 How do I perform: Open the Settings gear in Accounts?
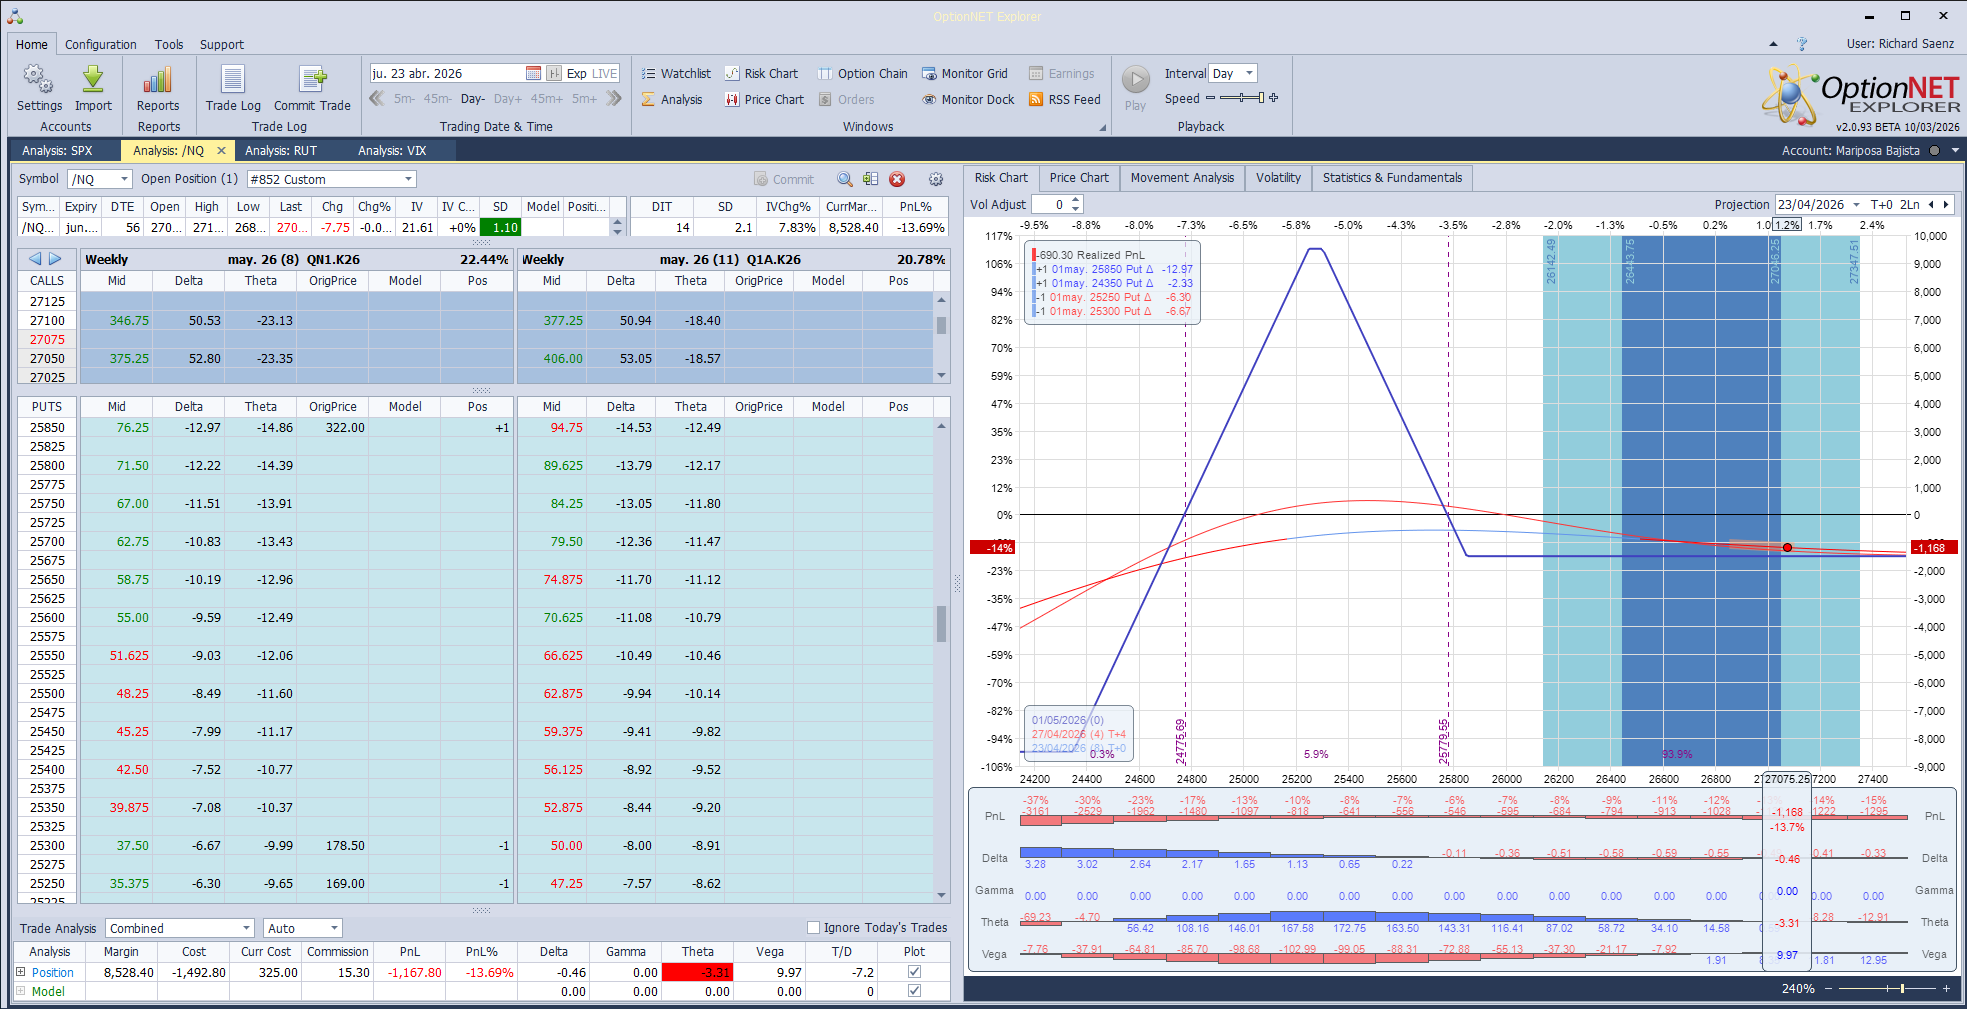coord(39,88)
